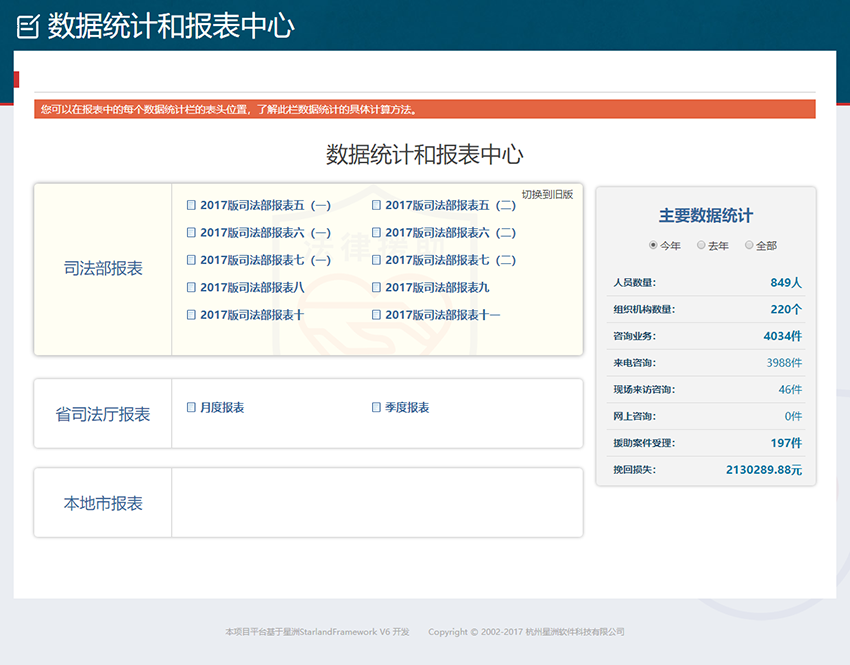The width and height of the screenshot is (850, 665).
Task: Select the 今年 radio button
Action: [653, 245]
